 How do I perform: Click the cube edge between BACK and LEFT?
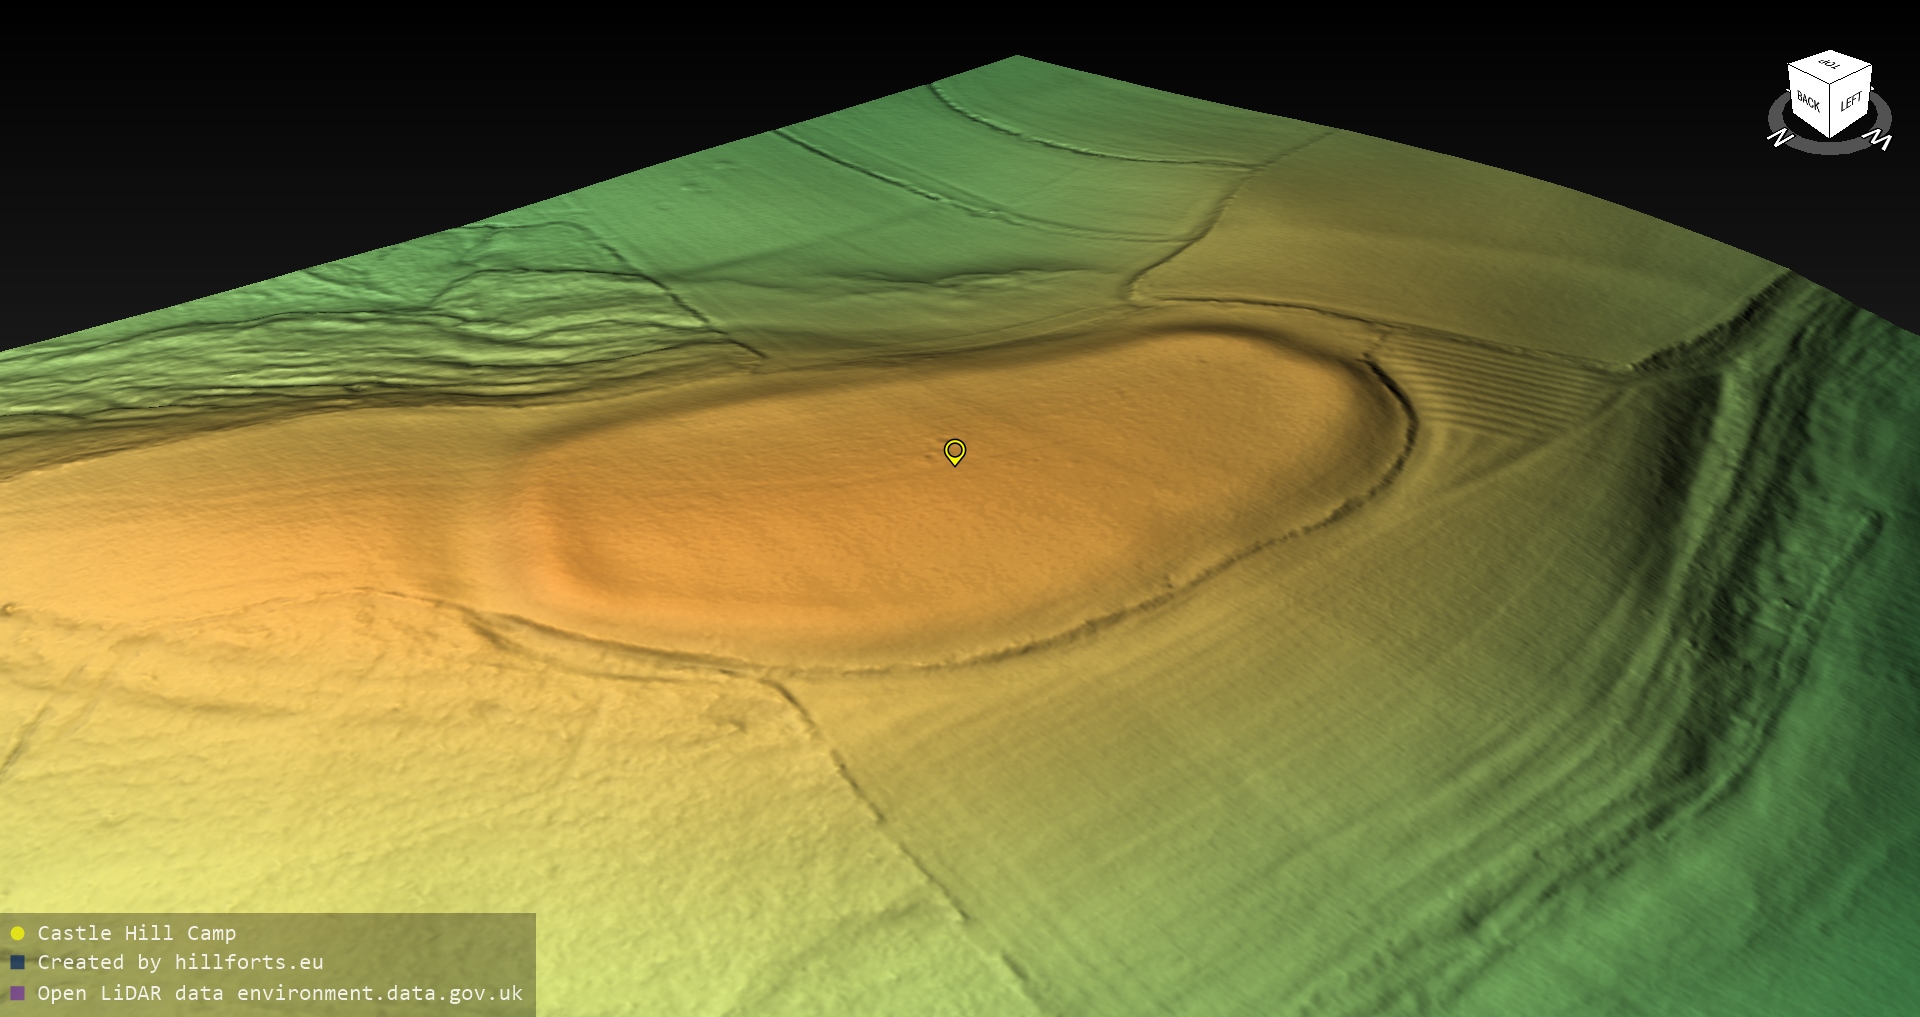[1832, 112]
